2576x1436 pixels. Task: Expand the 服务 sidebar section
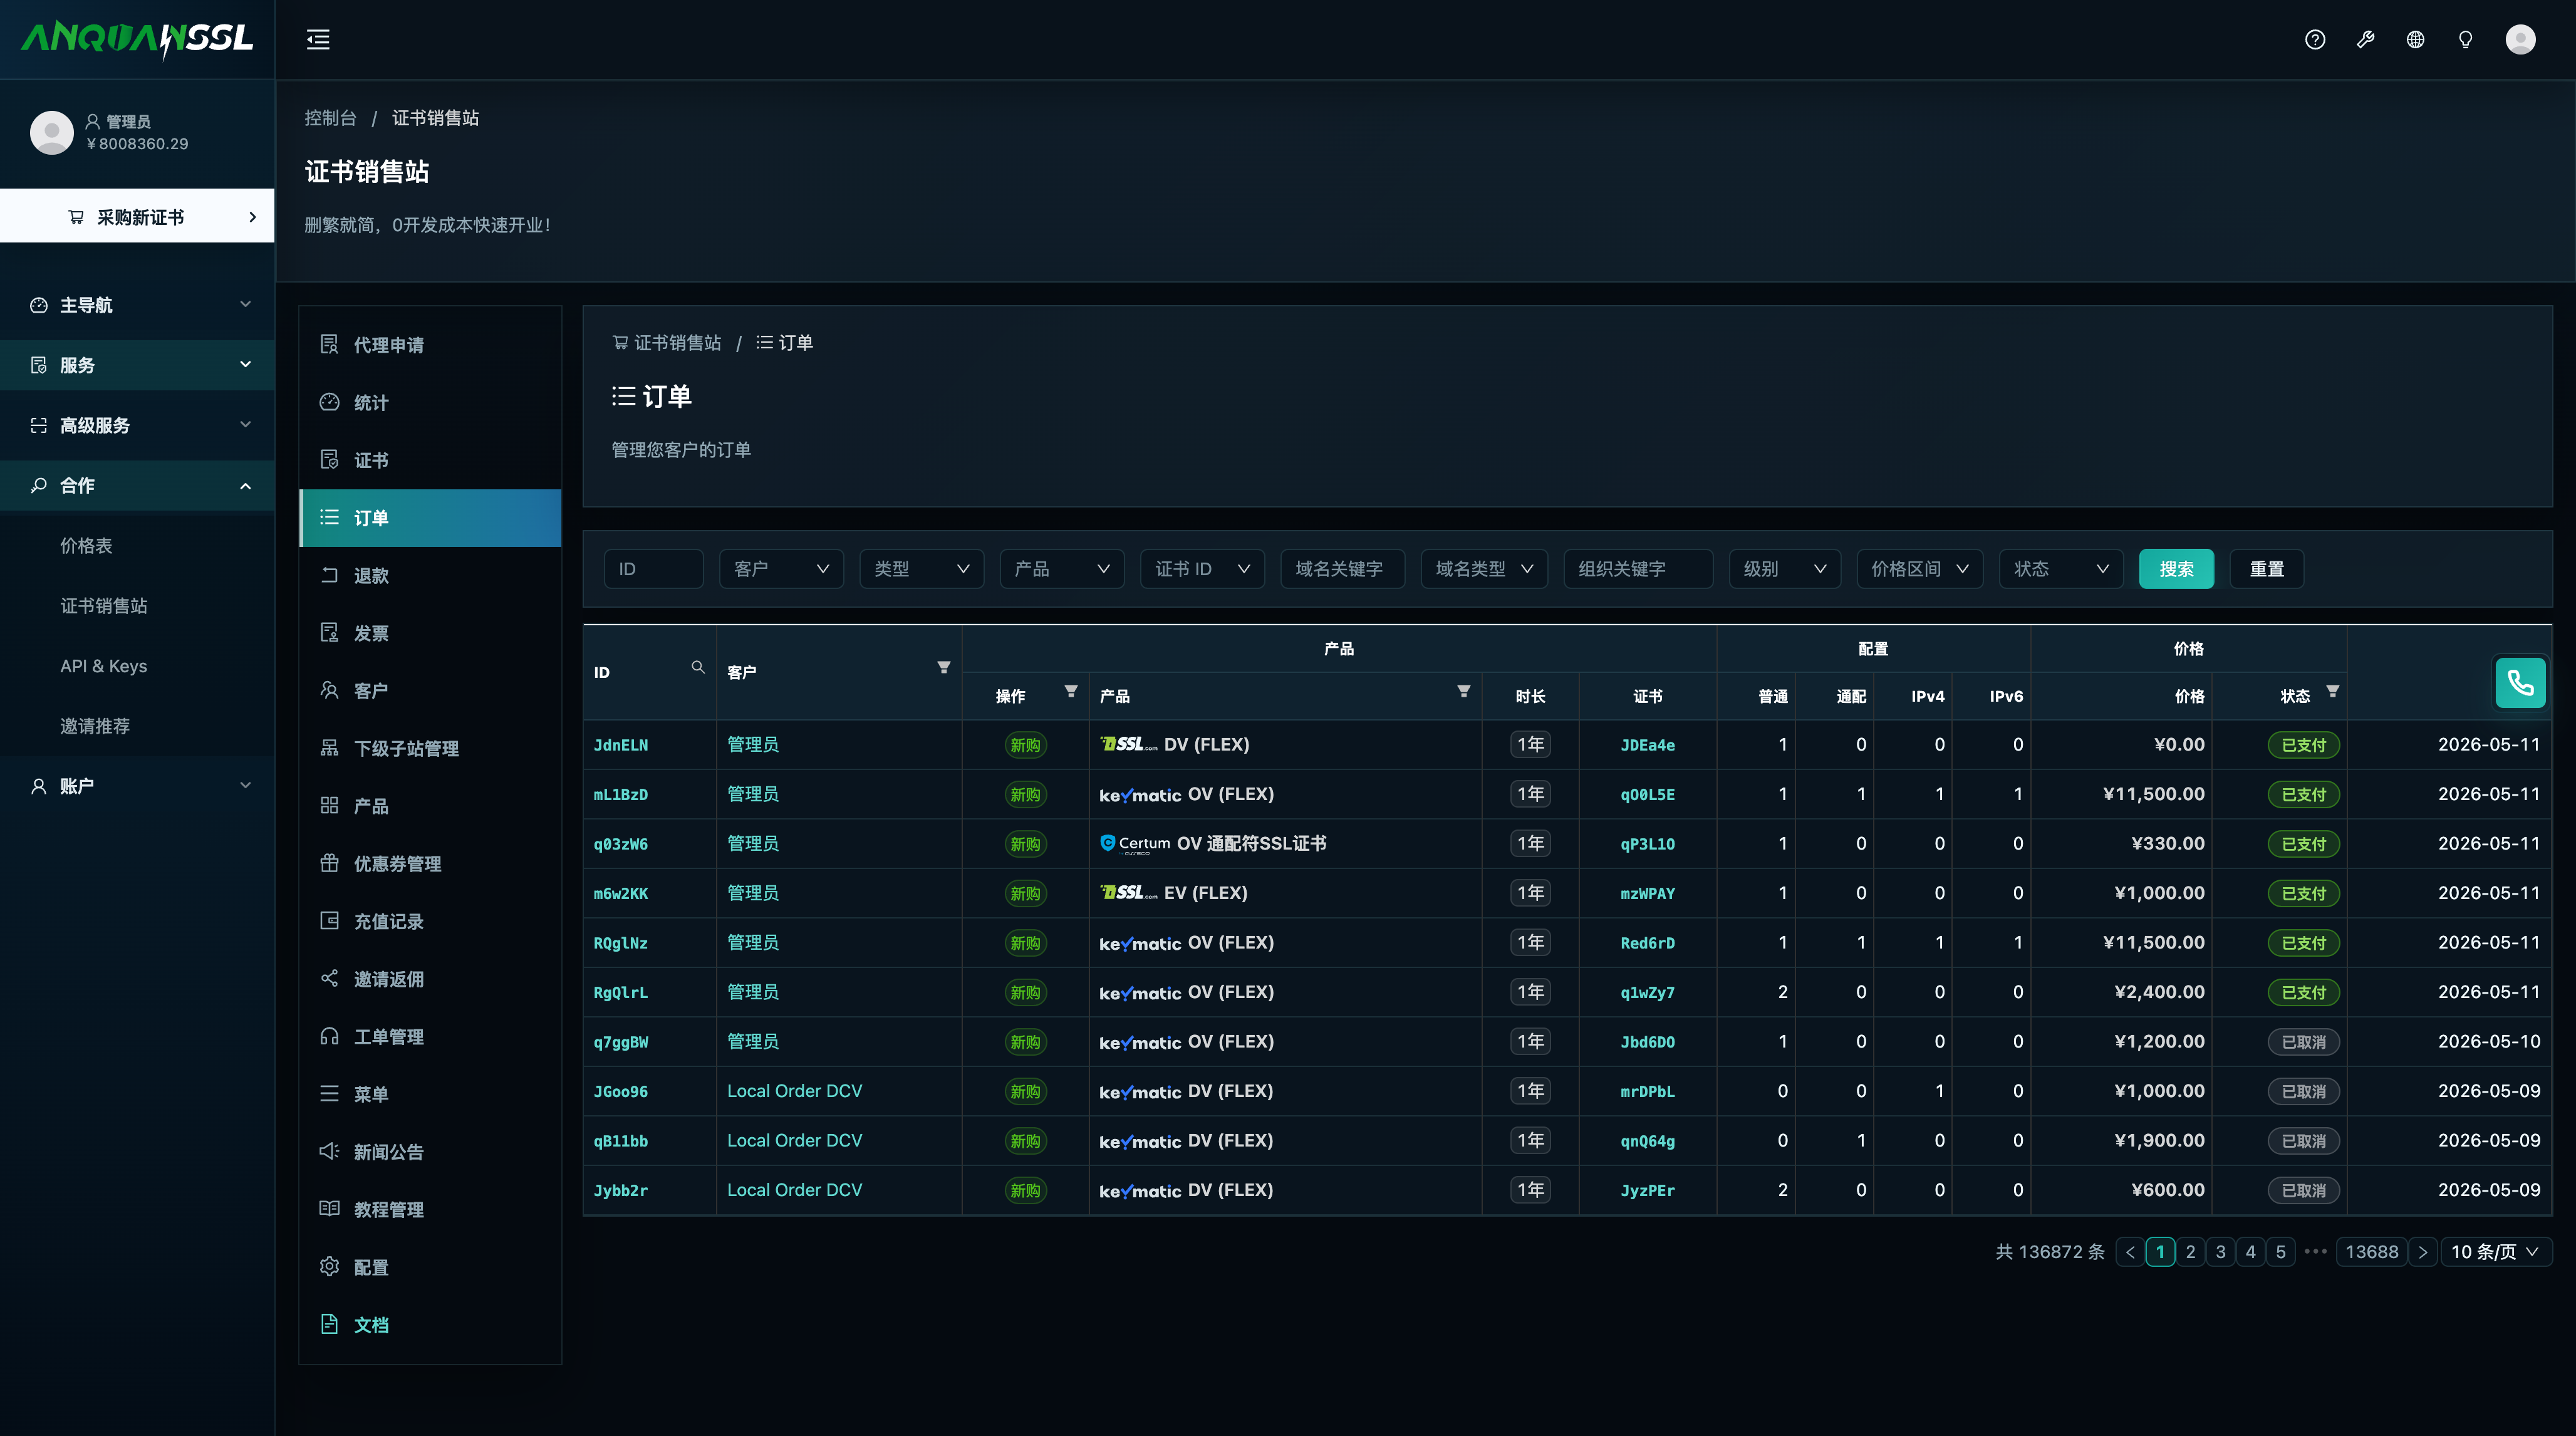[x=137, y=365]
